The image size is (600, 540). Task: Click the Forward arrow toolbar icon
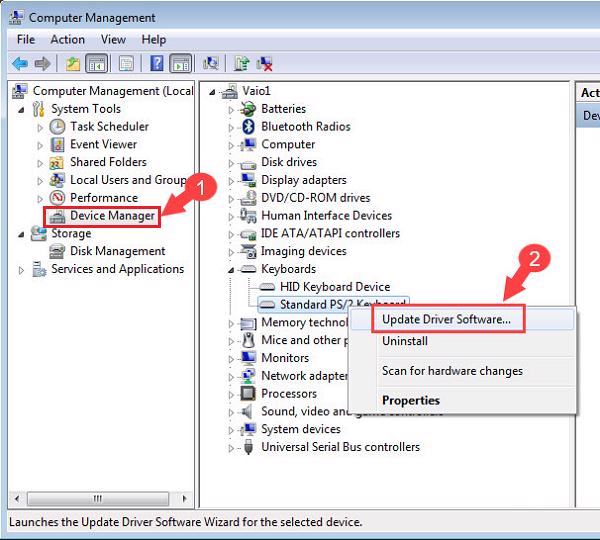pos(42,64)
